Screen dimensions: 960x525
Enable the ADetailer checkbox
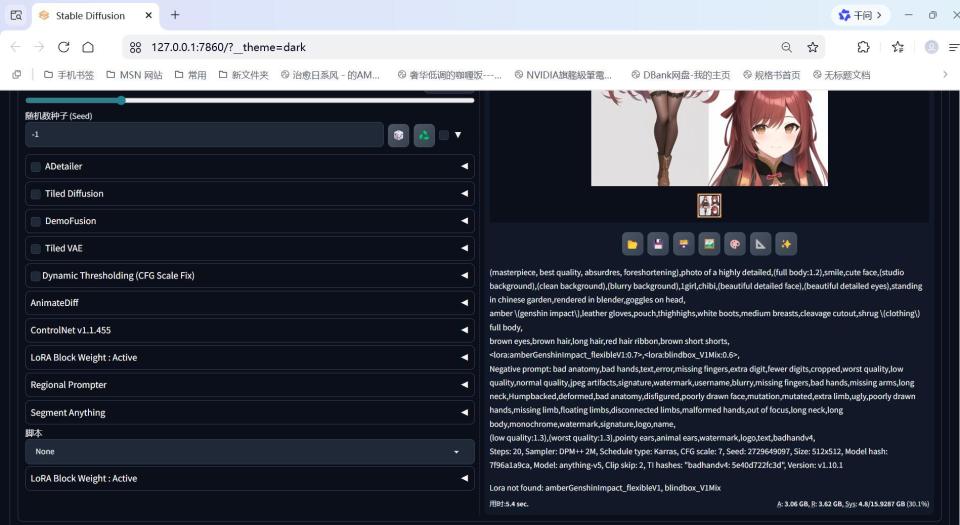pyautogui.click(x=36, y=166)
